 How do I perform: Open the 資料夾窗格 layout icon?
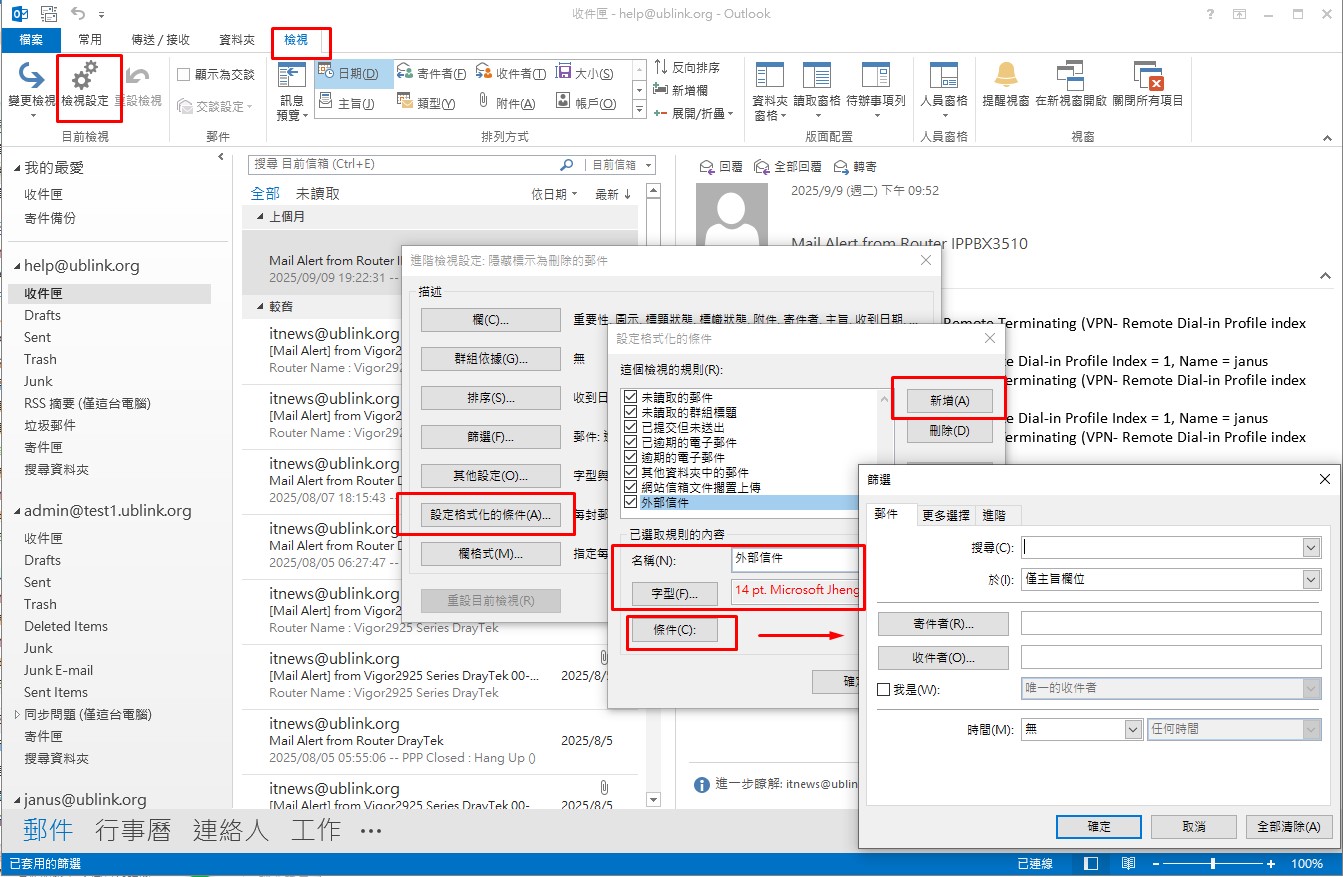(x=769, y=76)
